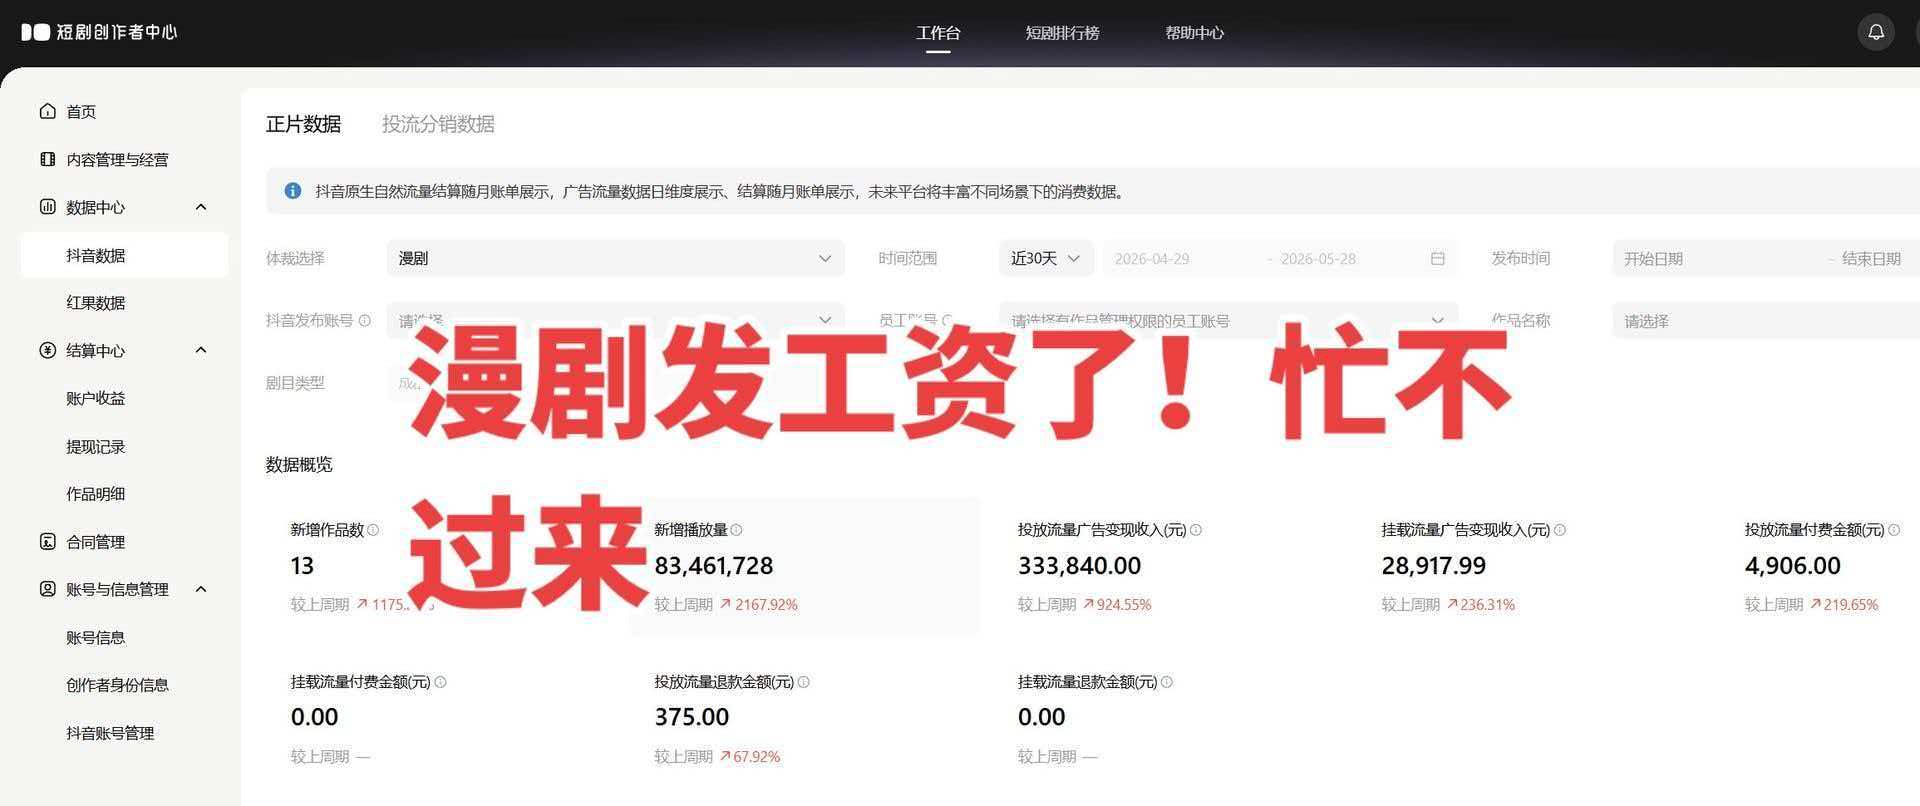Click info icon beside 挂载流量退款金额
The width and height of the screenshot is (1920, 806).
point(1166,682)
